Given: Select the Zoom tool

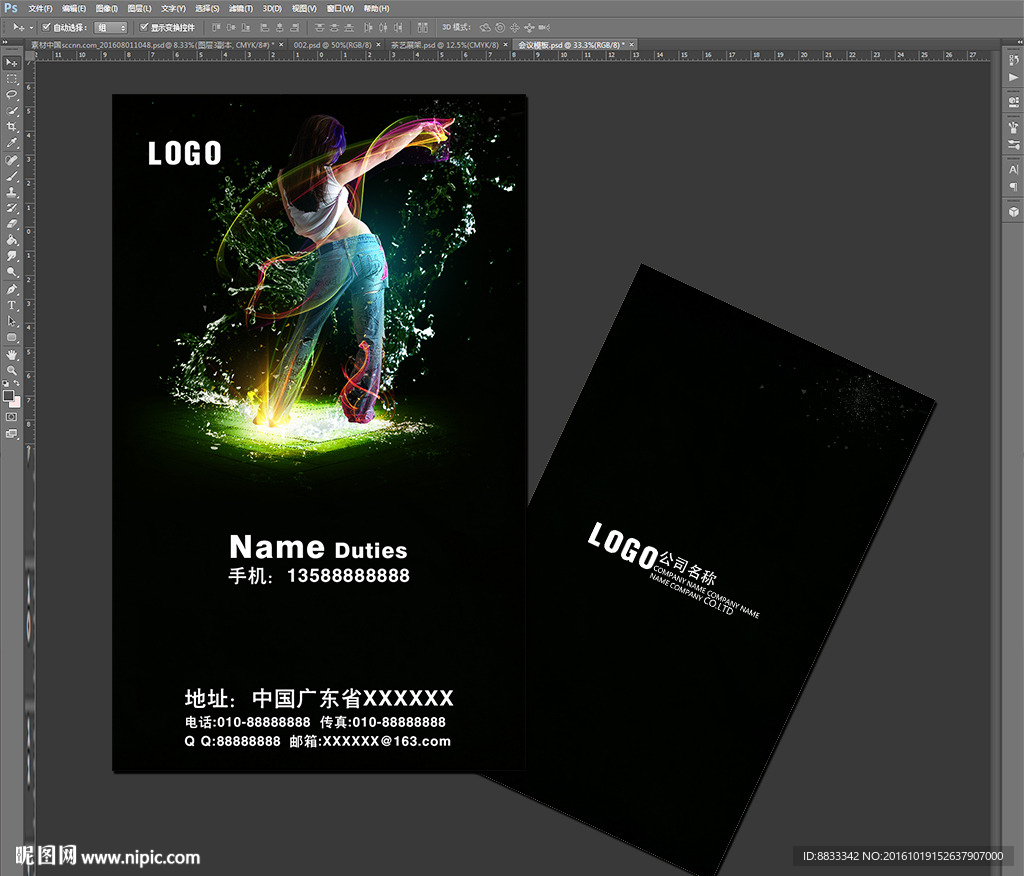Looking at the screenshot, I should point(12,370).
